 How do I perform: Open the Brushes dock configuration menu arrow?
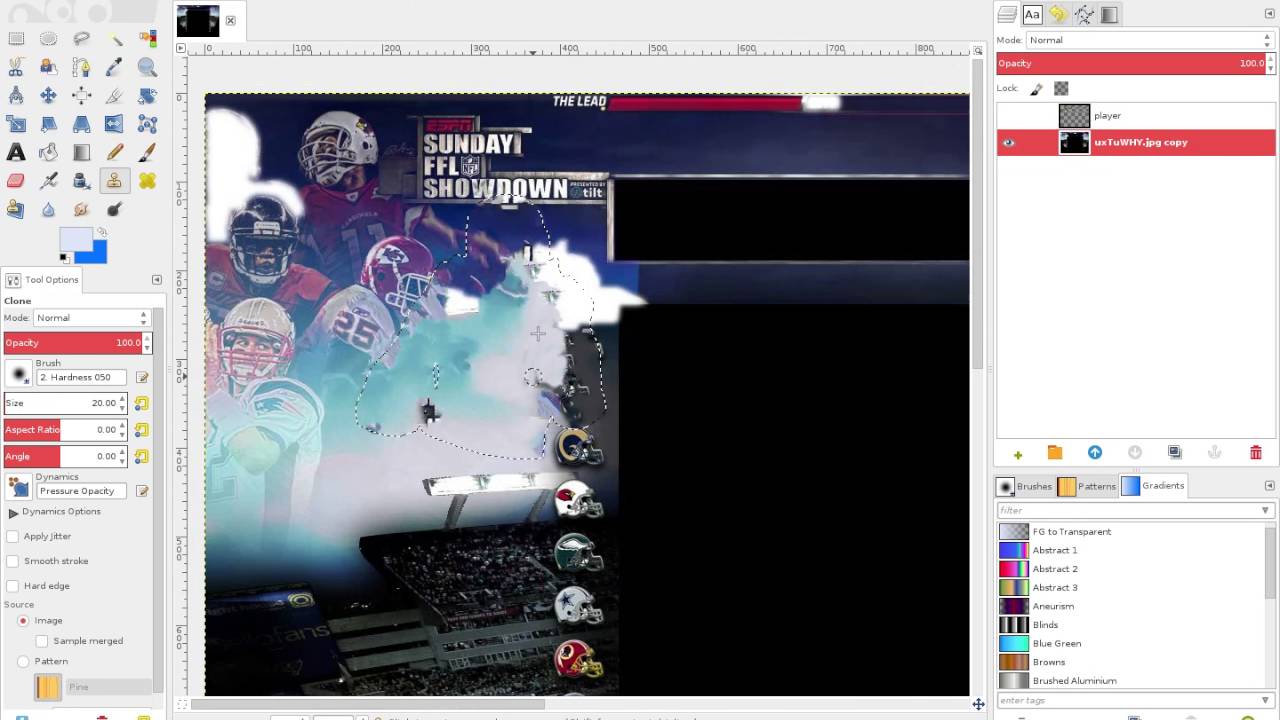pyautogui.click(x=1270, y=486)
